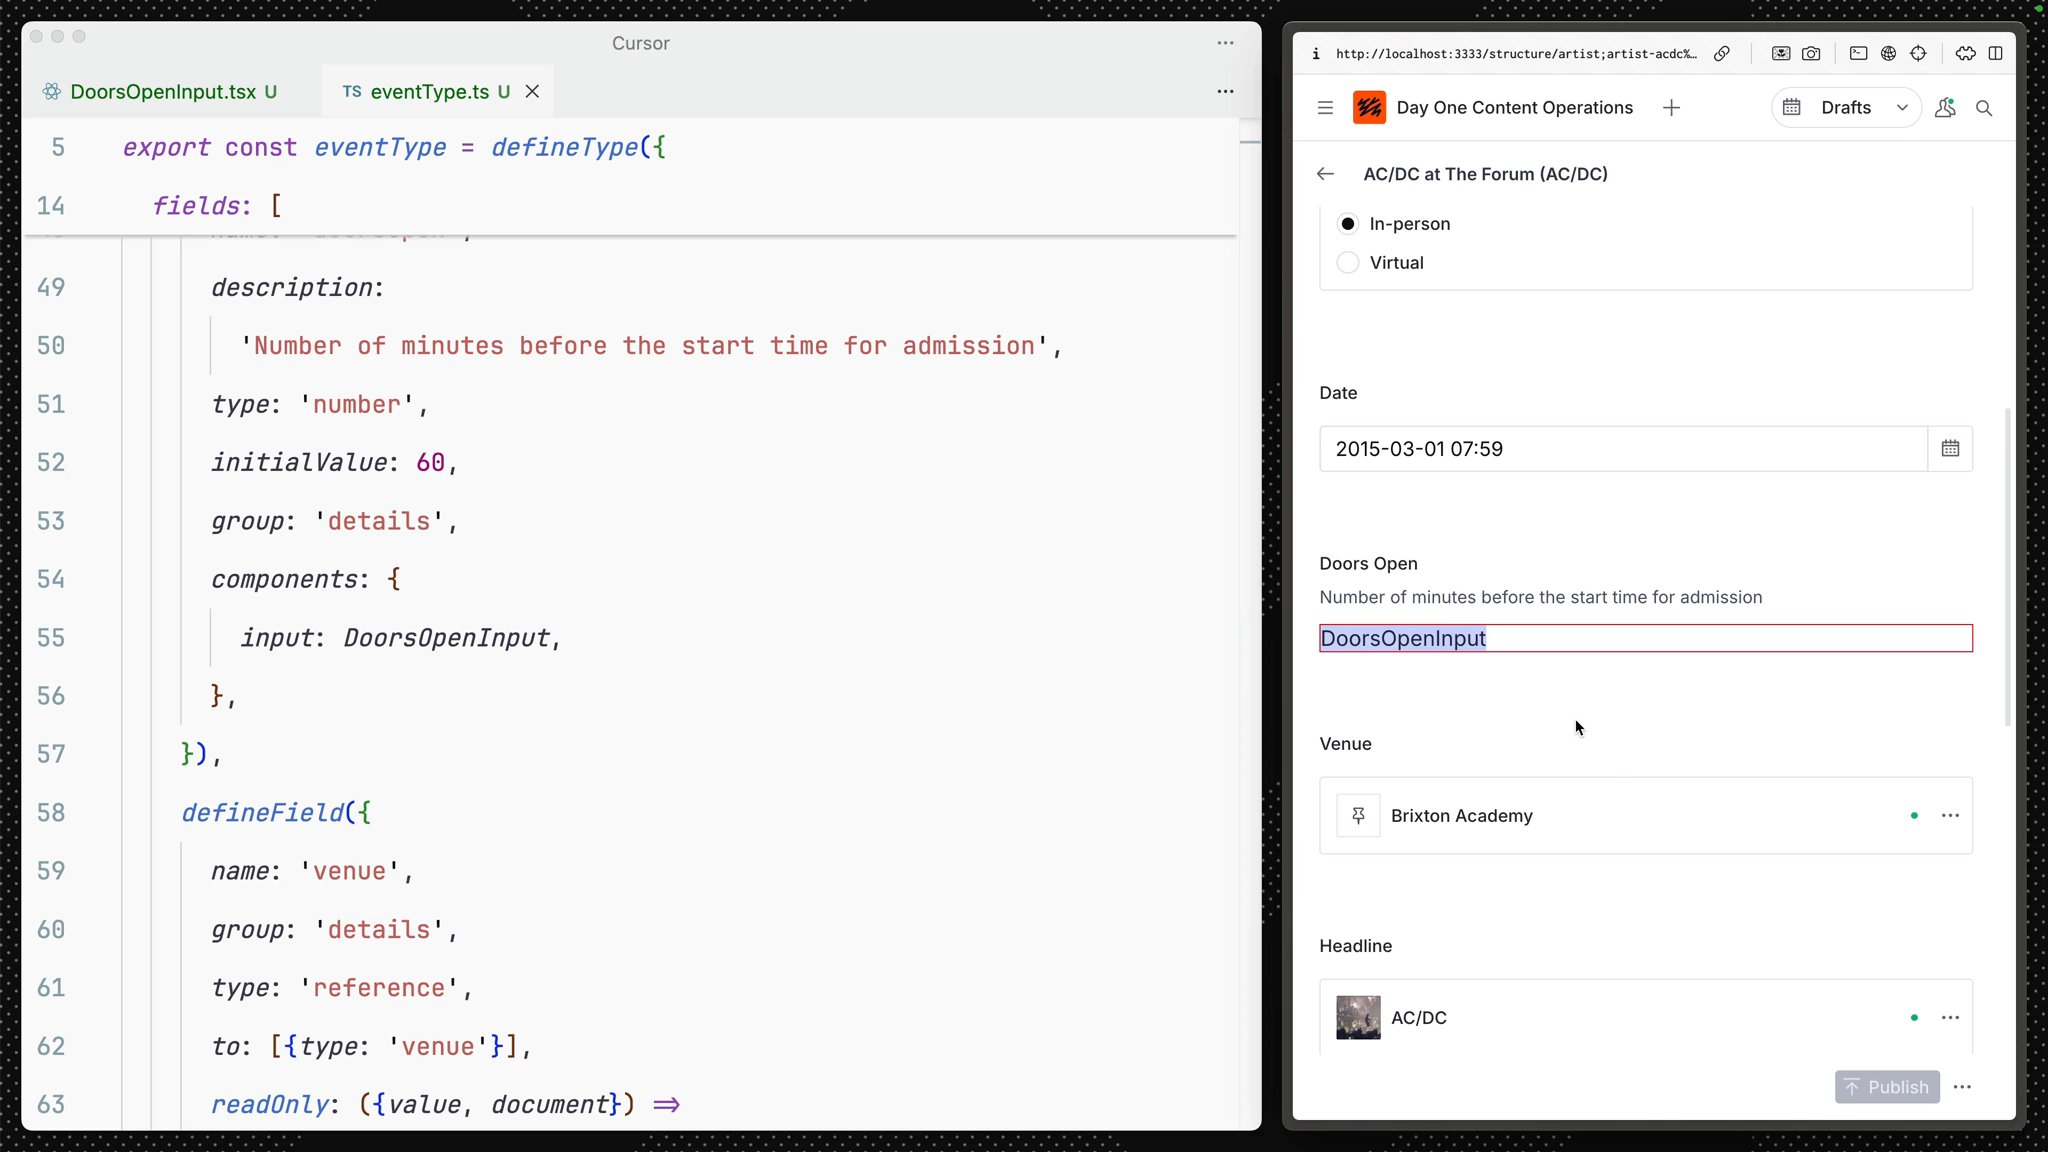Open the Brixton Academy reference options menu
The height and width of the screenshot is (1152, 2048).
[1950, 816]
